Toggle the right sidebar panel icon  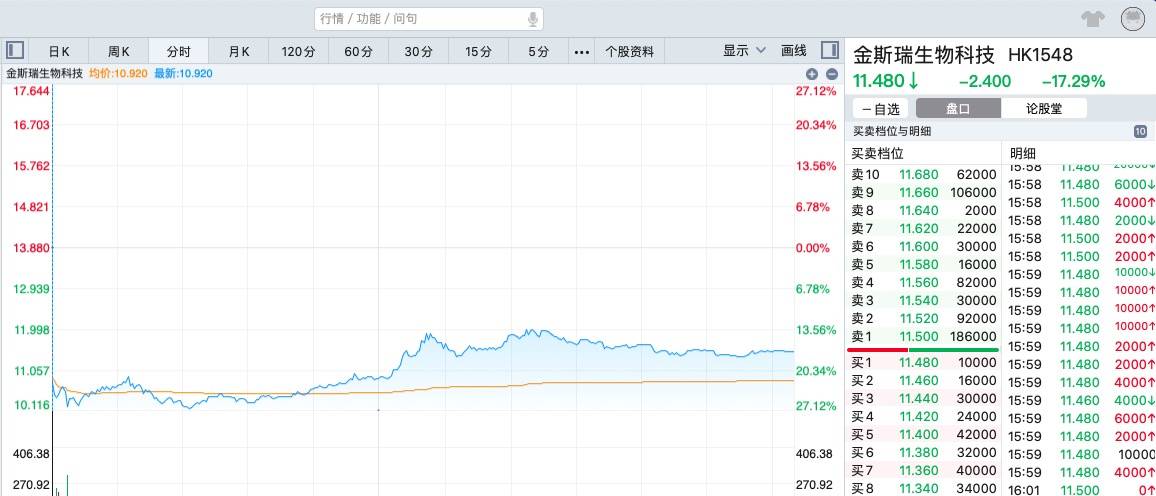pos(829,50)
